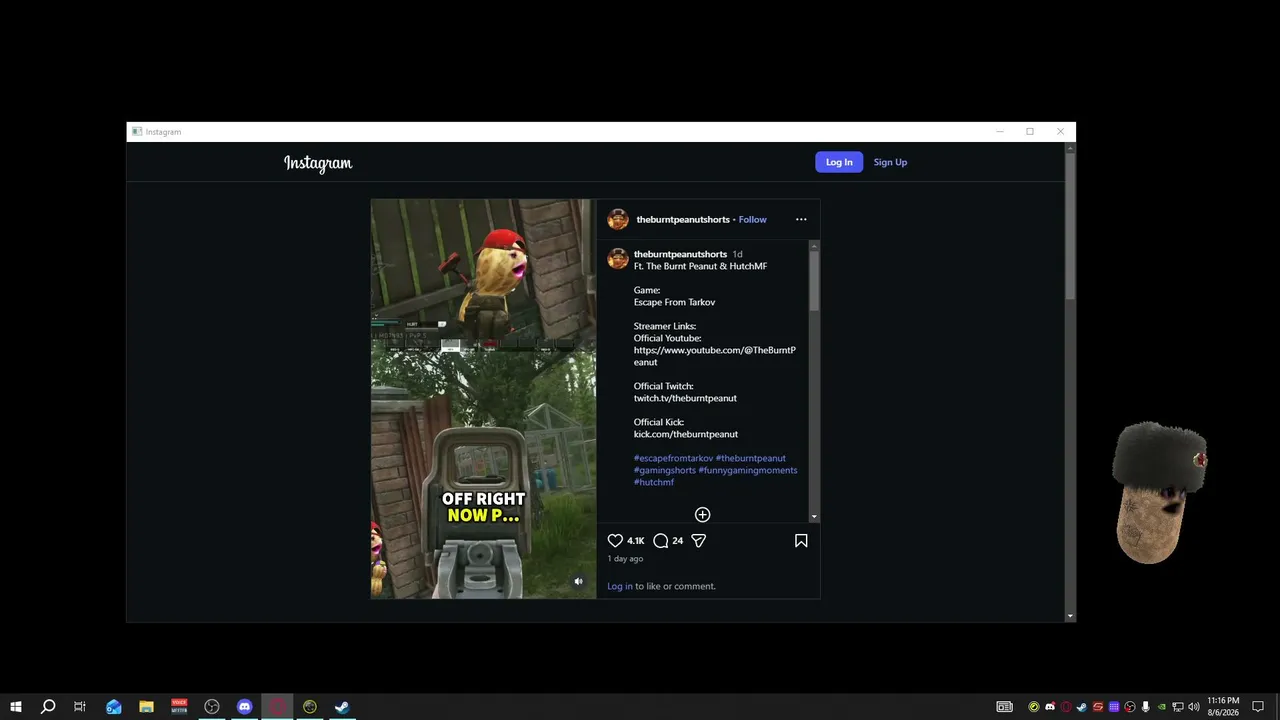Open Discord from the taskbar
Screen dimensions: 1280x720
coord(245,707)
